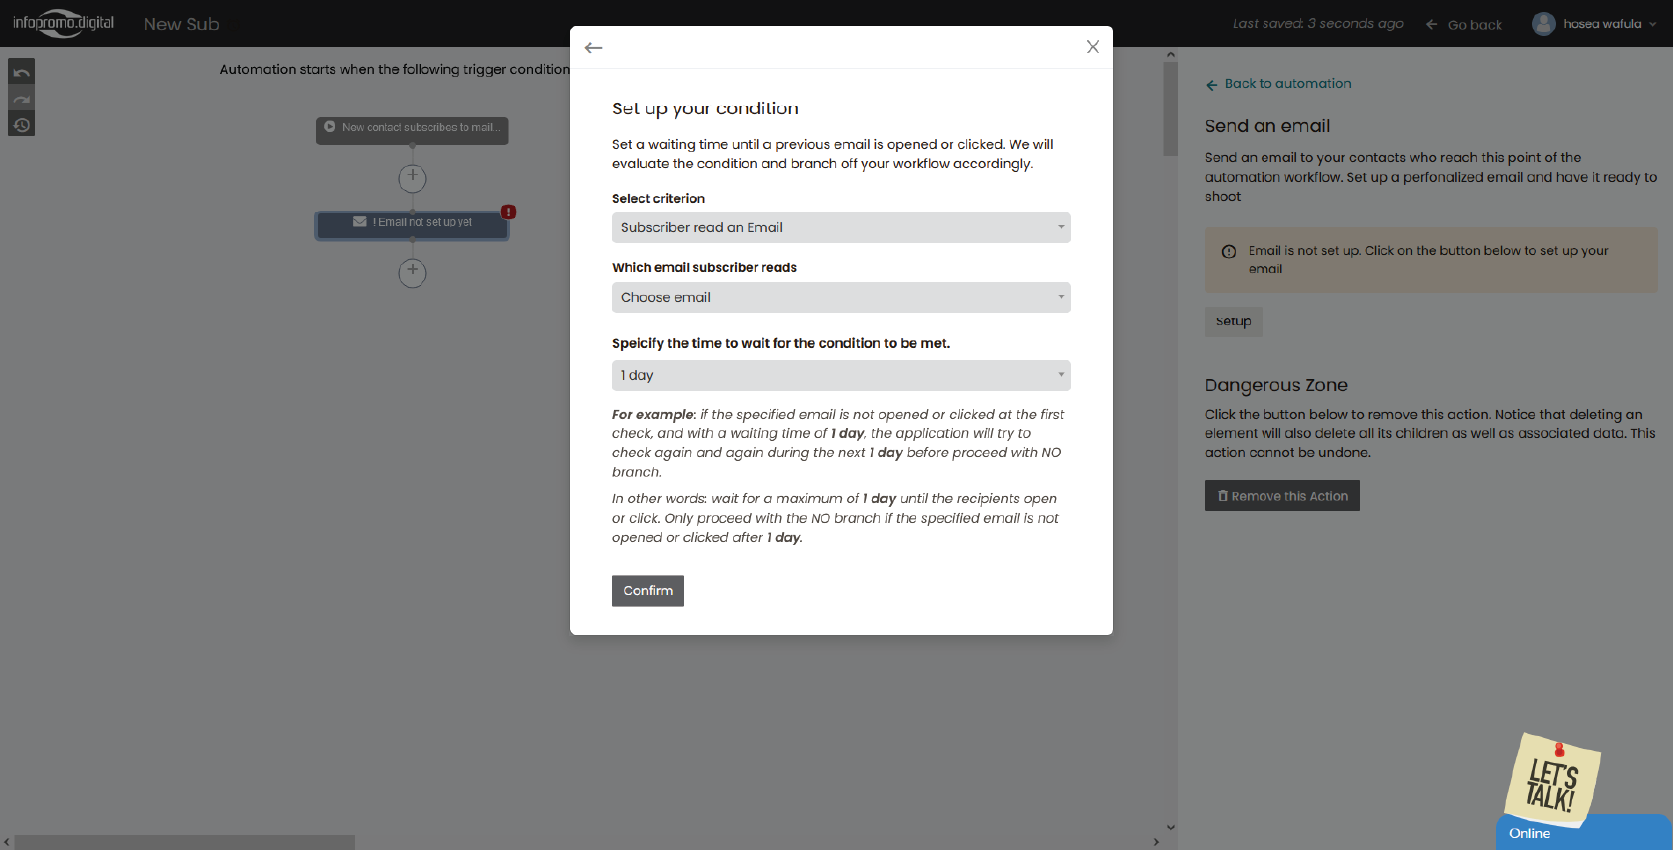Close the condition setup dialog

coord(1092,47)
